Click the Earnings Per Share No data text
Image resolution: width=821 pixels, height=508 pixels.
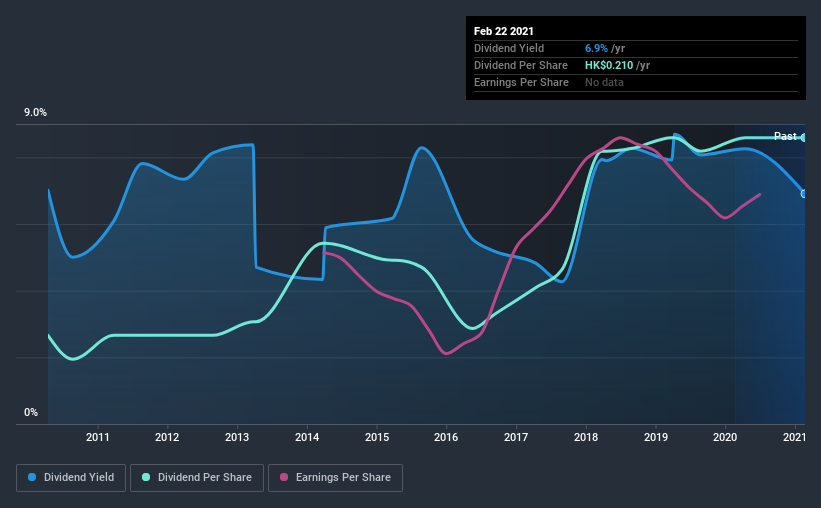[604, 82]
